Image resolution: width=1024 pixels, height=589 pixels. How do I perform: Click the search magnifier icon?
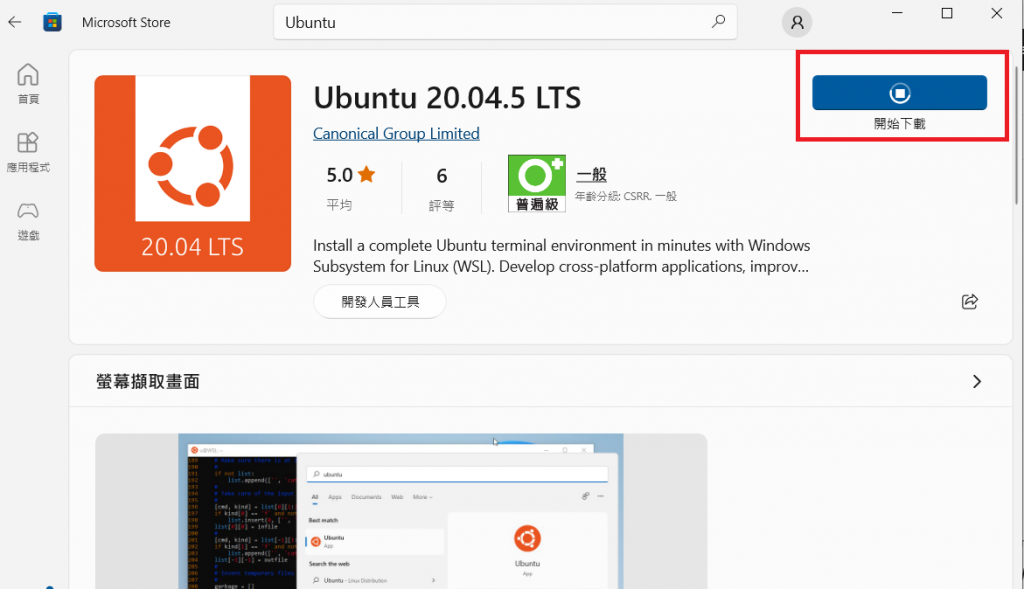click(x=718, y=22)
